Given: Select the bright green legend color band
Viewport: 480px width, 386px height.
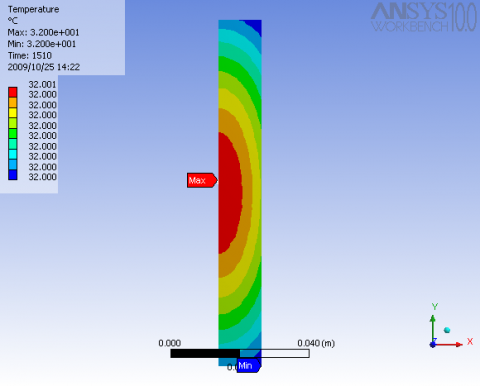Looking at the screenshot, I should coord(13,134).
